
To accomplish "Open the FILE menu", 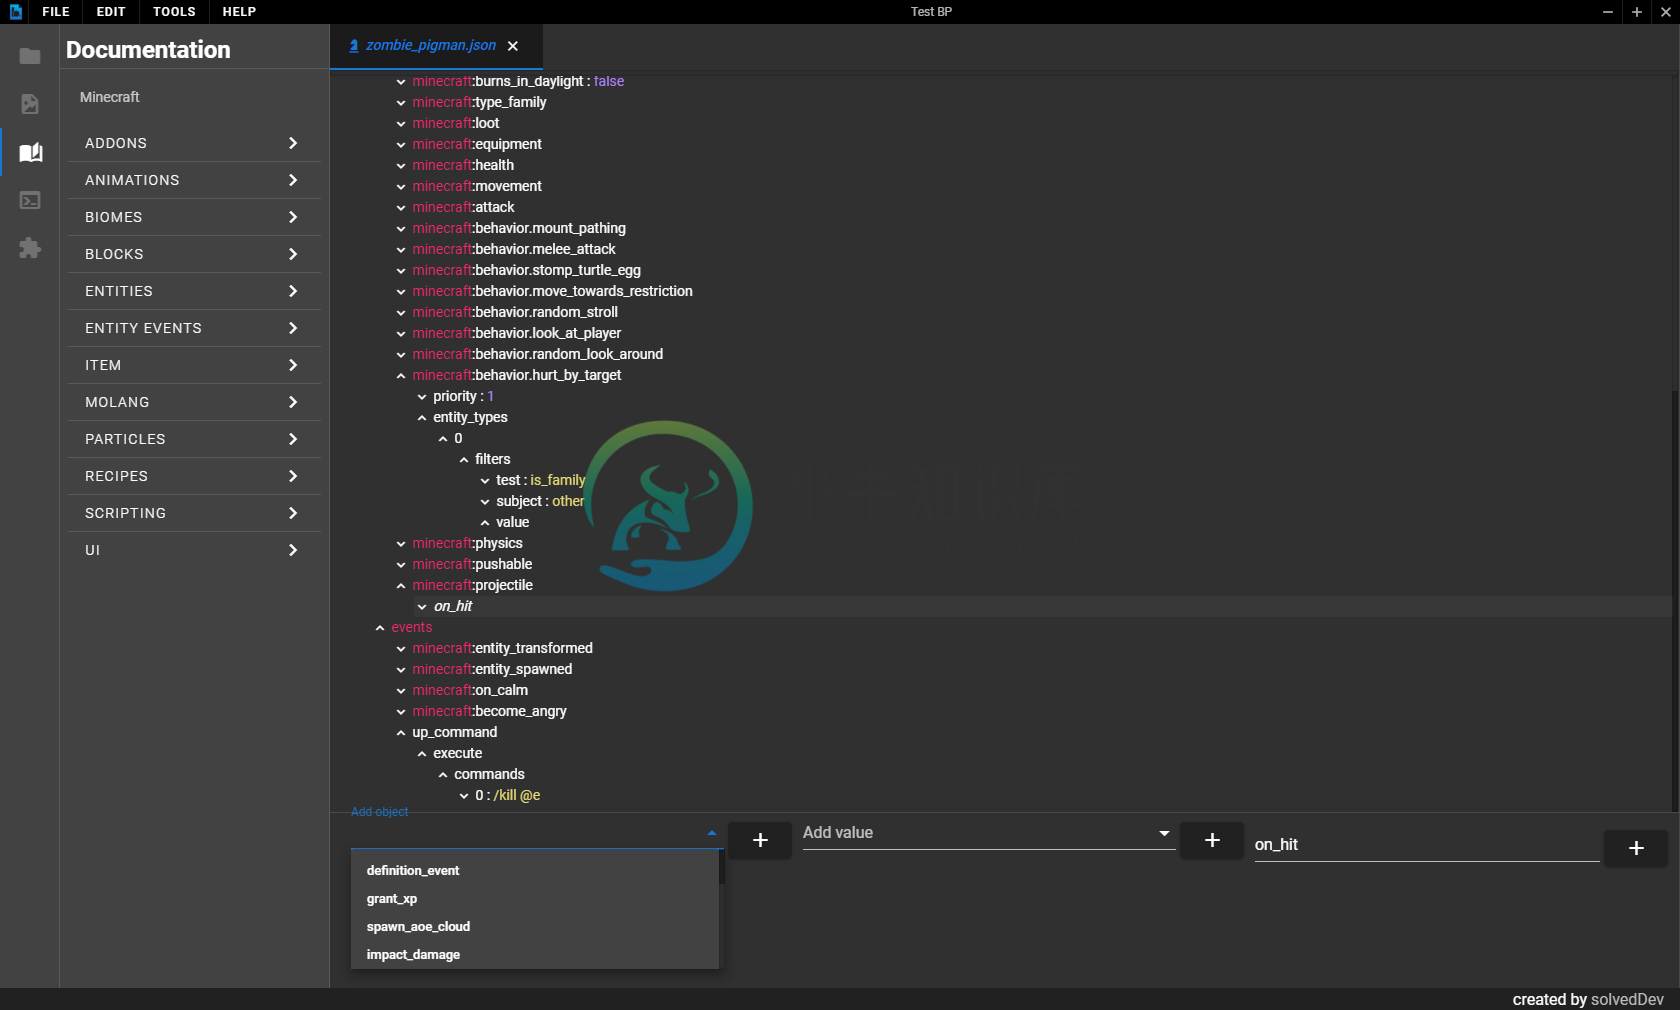I will click(56, 12).
